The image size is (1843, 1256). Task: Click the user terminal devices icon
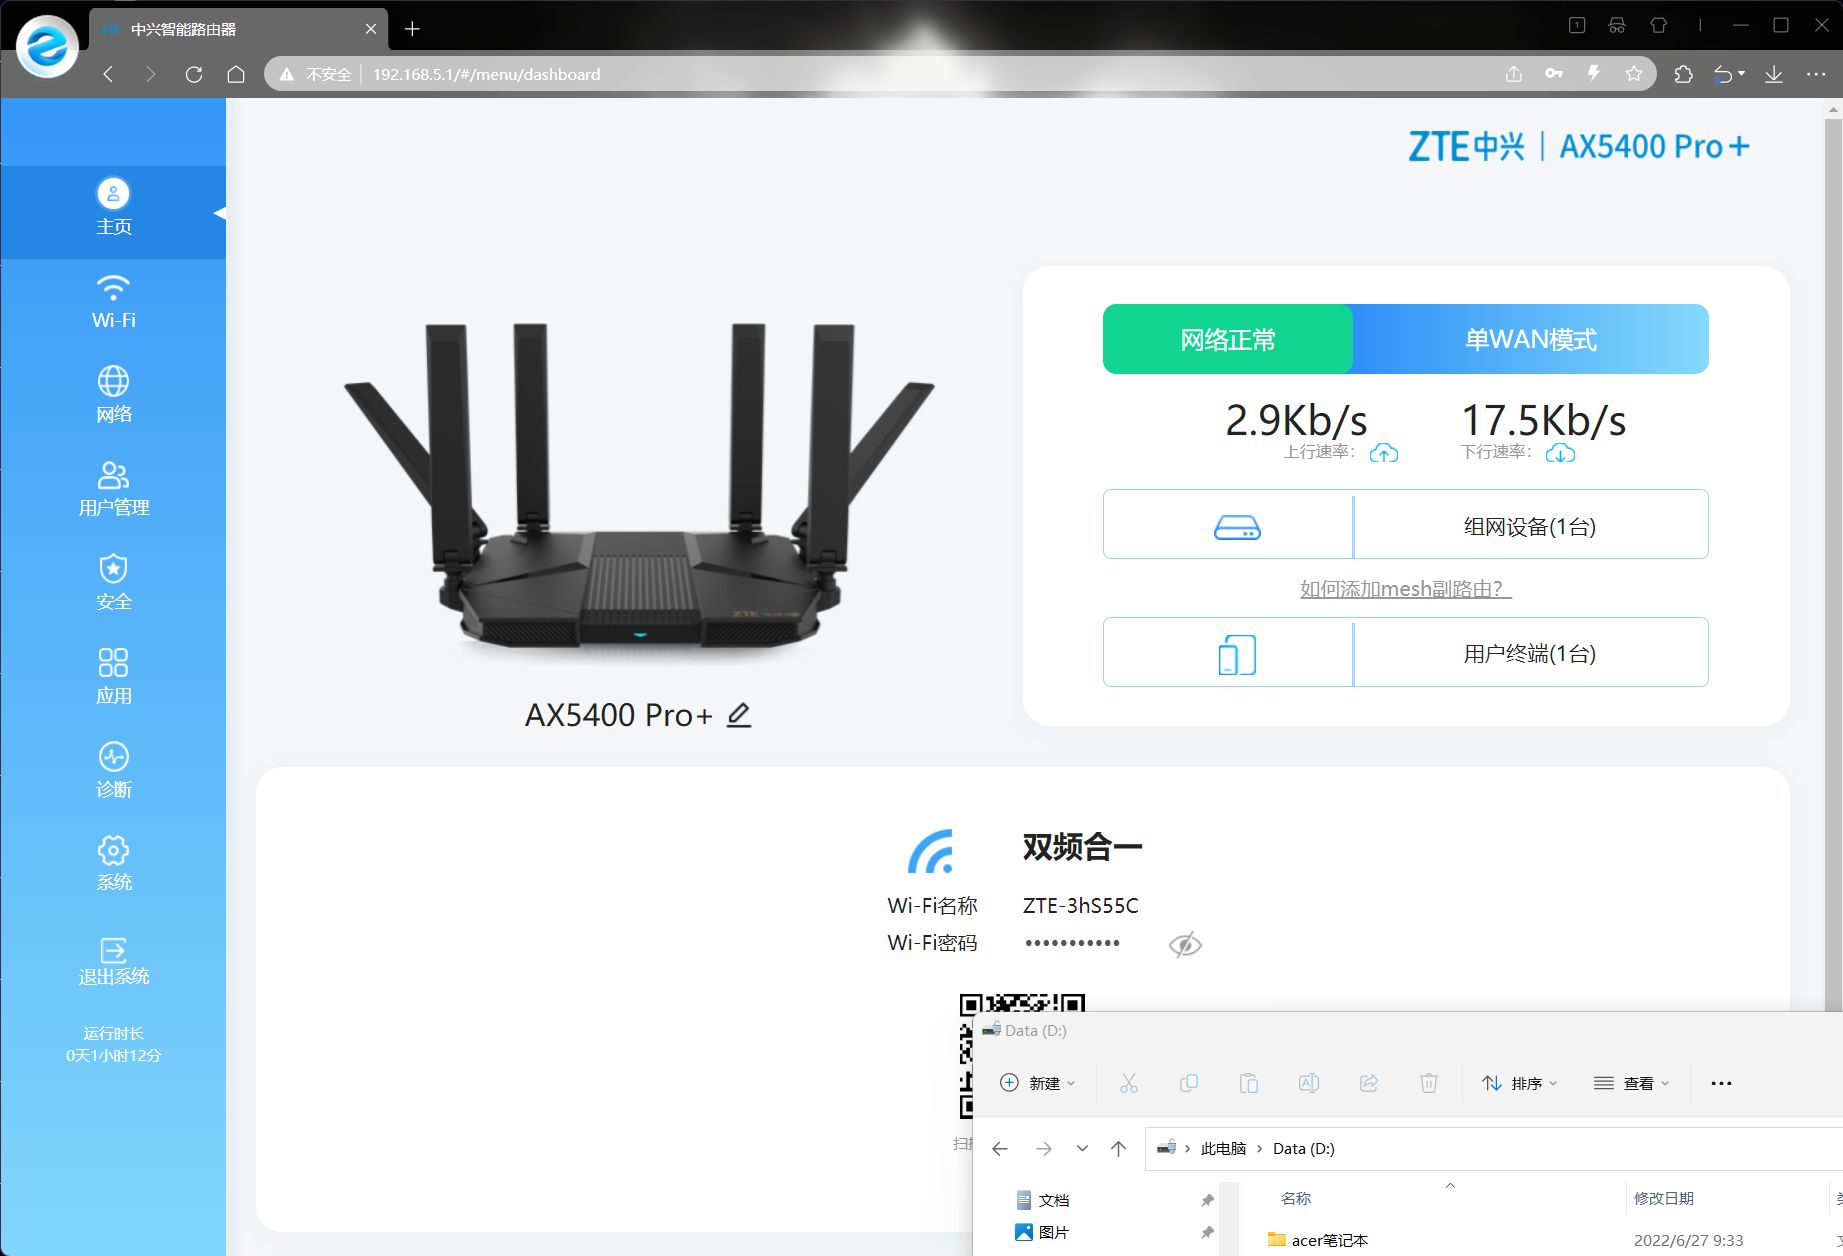[1237, 655]
